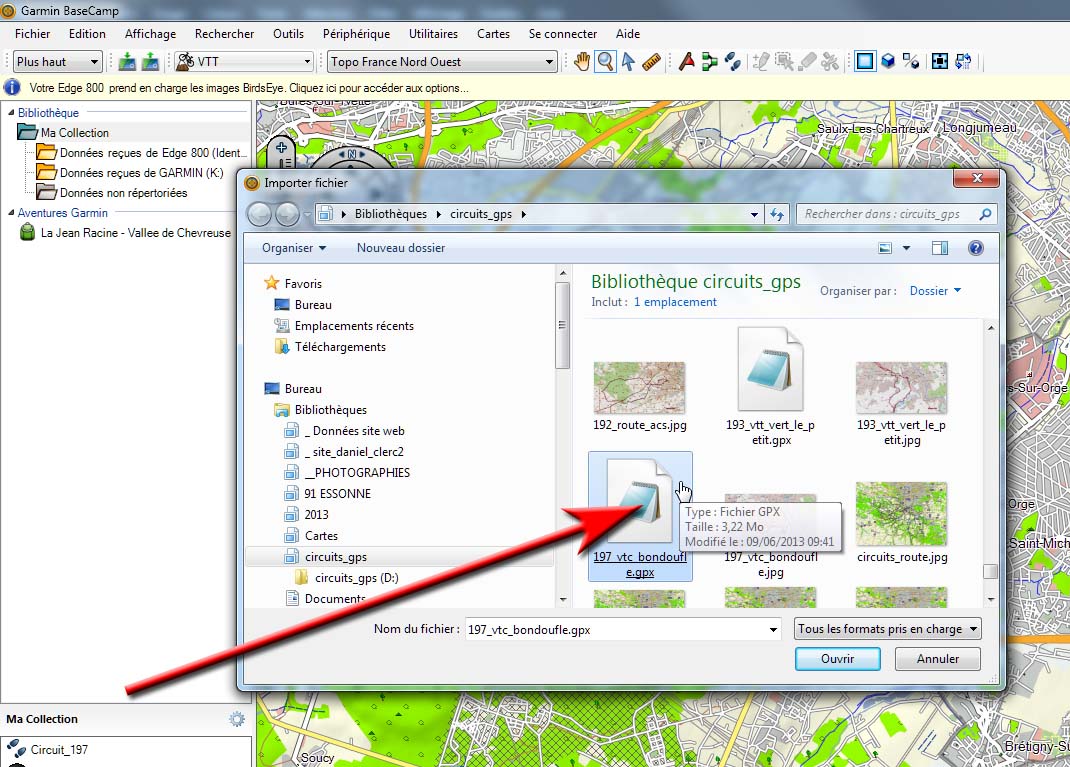The width and height of the screenshot is (1070, 767).
Task: Click Bibliothèques in the address breadcrumb
Action: [391, 214]
